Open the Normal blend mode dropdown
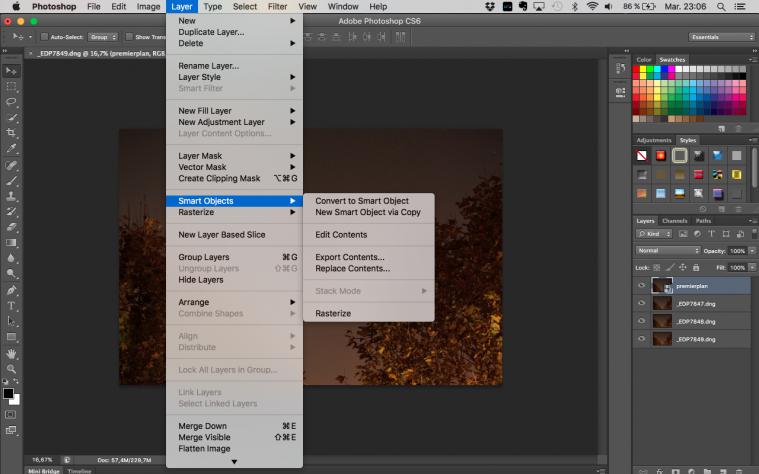The image size is (759, 474). click(668, 251)
